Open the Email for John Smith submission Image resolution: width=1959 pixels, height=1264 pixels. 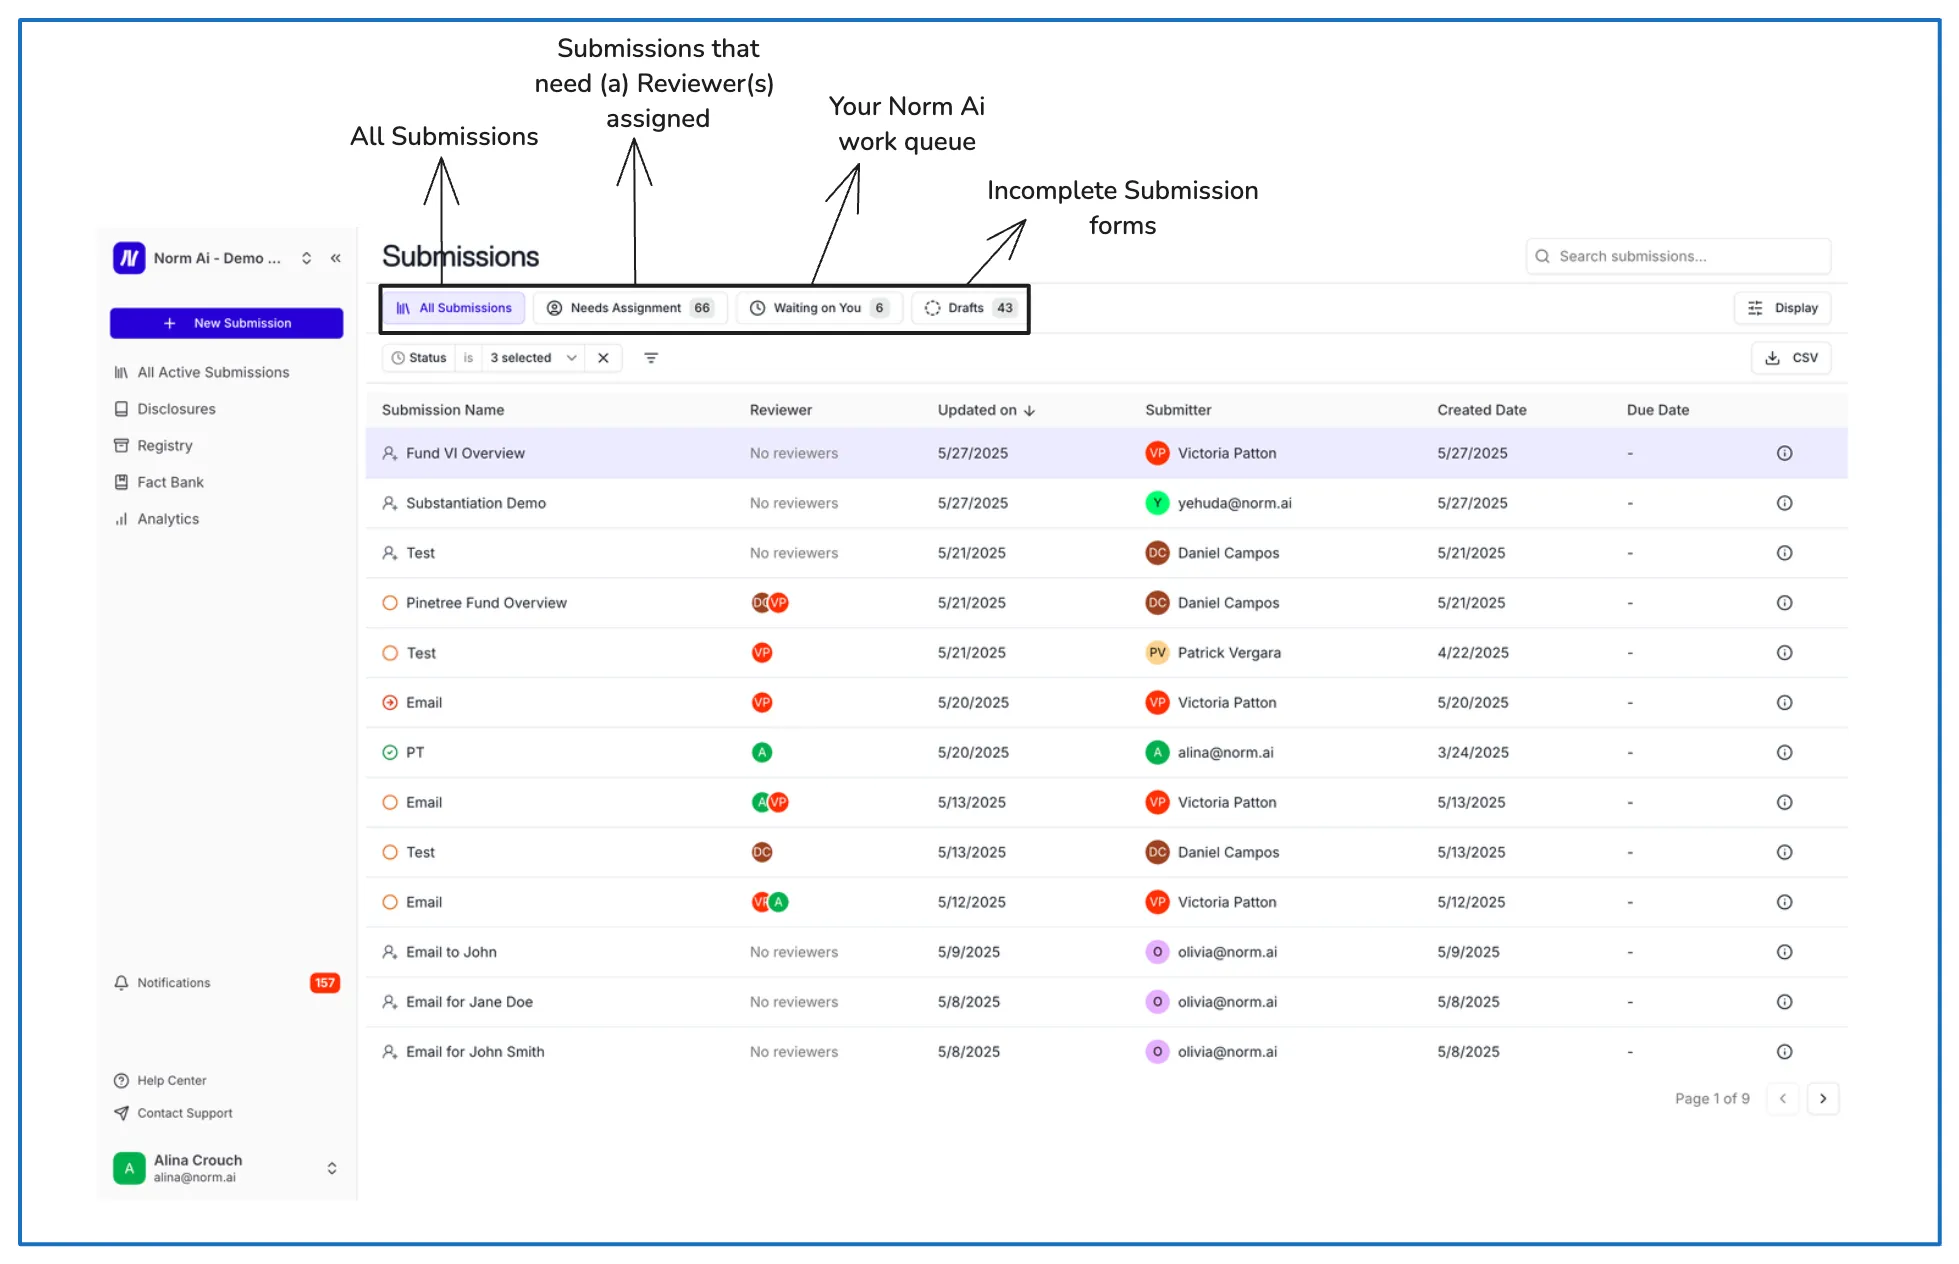pos(475,1052)
